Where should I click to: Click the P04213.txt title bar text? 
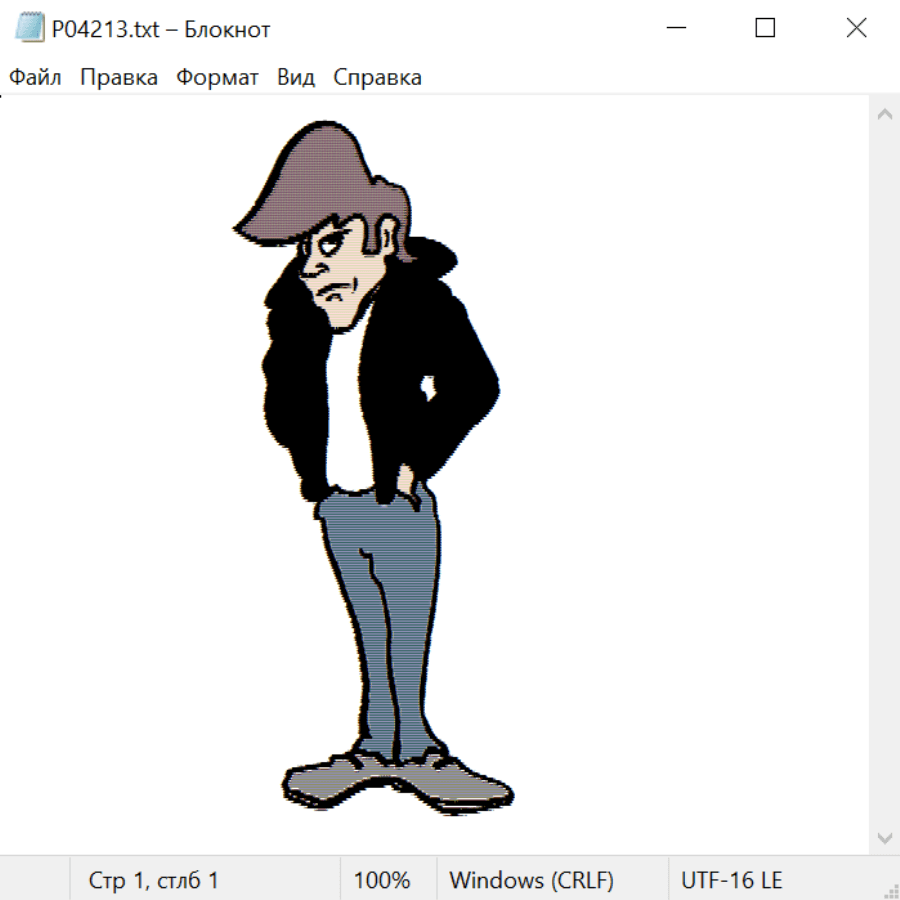pyautogui.click(x=161, y=30)
